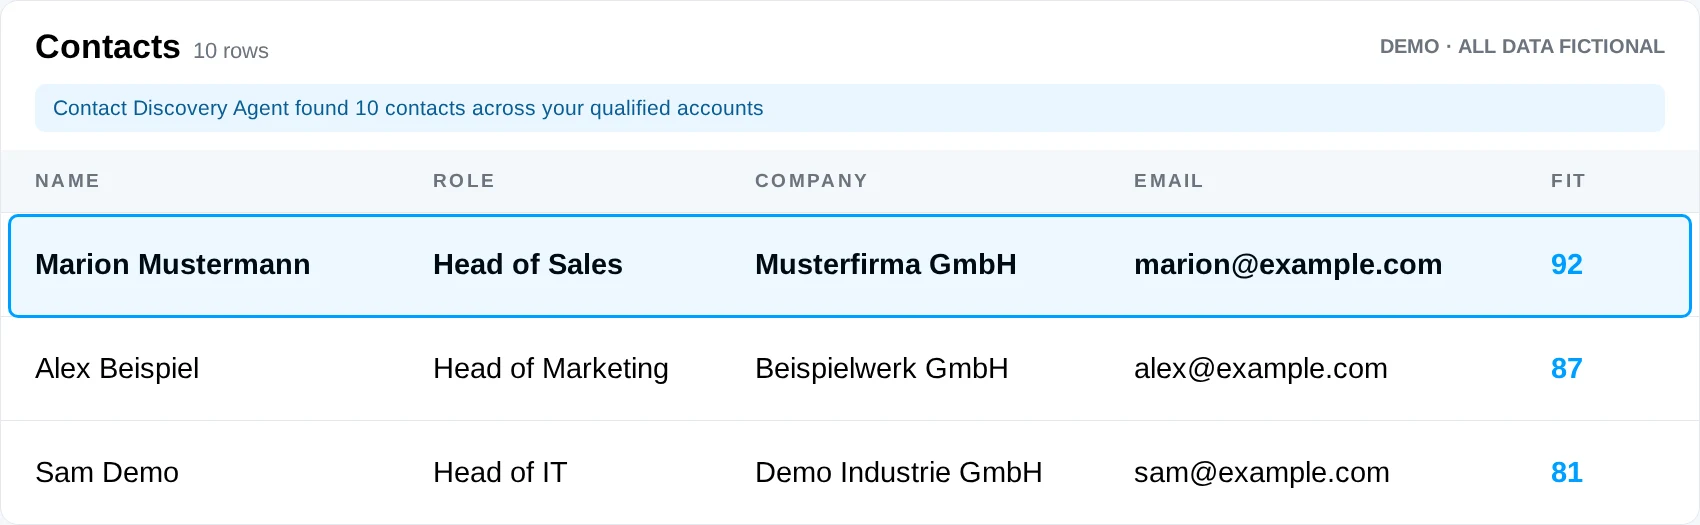Select the Alex Beispiel name cell

point(117,369)
